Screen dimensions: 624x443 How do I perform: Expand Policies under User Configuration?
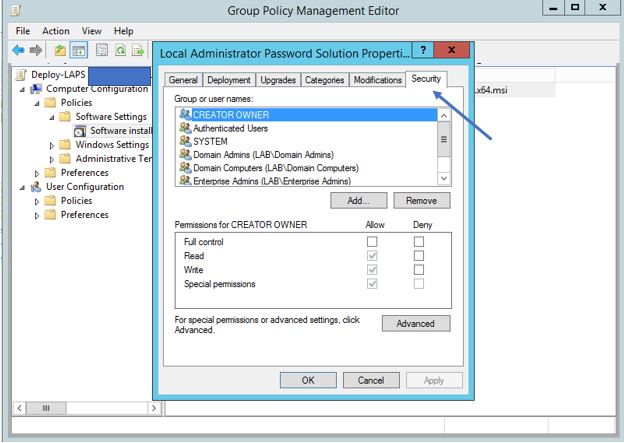(37, 202)
